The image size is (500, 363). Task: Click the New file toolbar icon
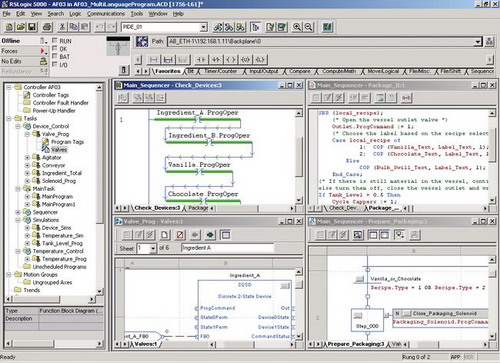[x=10, y=27]
